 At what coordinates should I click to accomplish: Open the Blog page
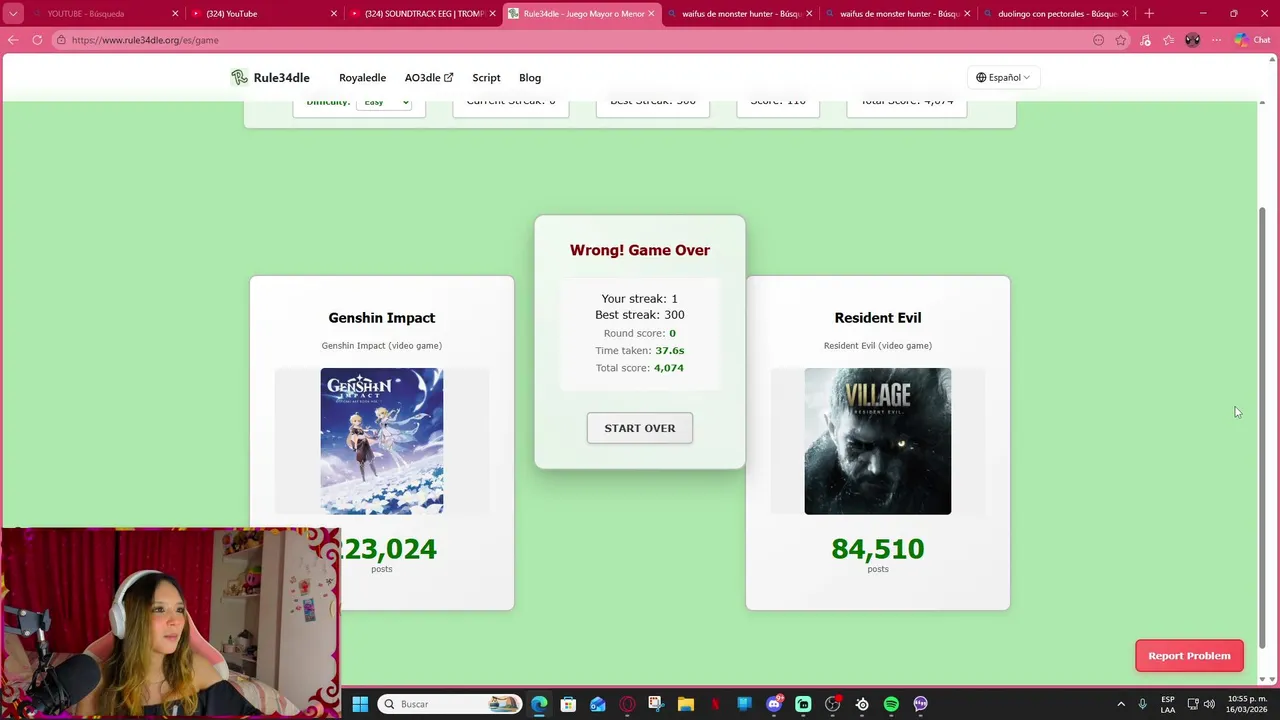[x=530, y=78]
